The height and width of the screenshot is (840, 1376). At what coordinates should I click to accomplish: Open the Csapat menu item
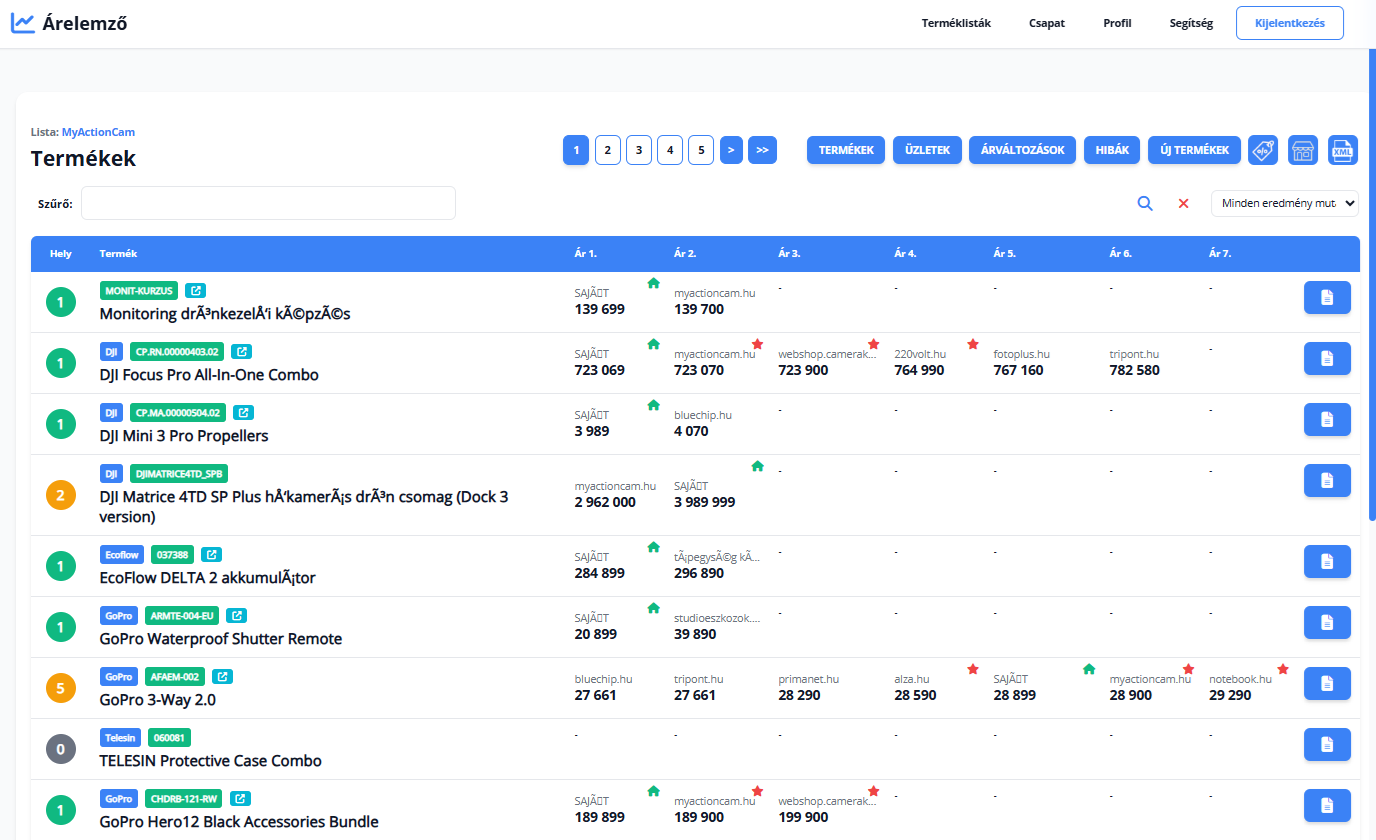point(1046,23)
